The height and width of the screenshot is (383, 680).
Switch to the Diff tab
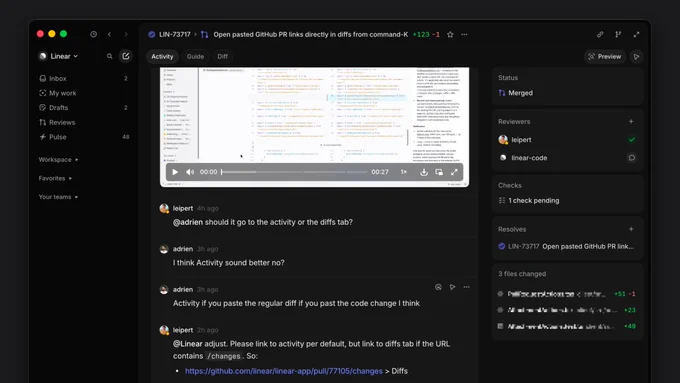[222, 56]
